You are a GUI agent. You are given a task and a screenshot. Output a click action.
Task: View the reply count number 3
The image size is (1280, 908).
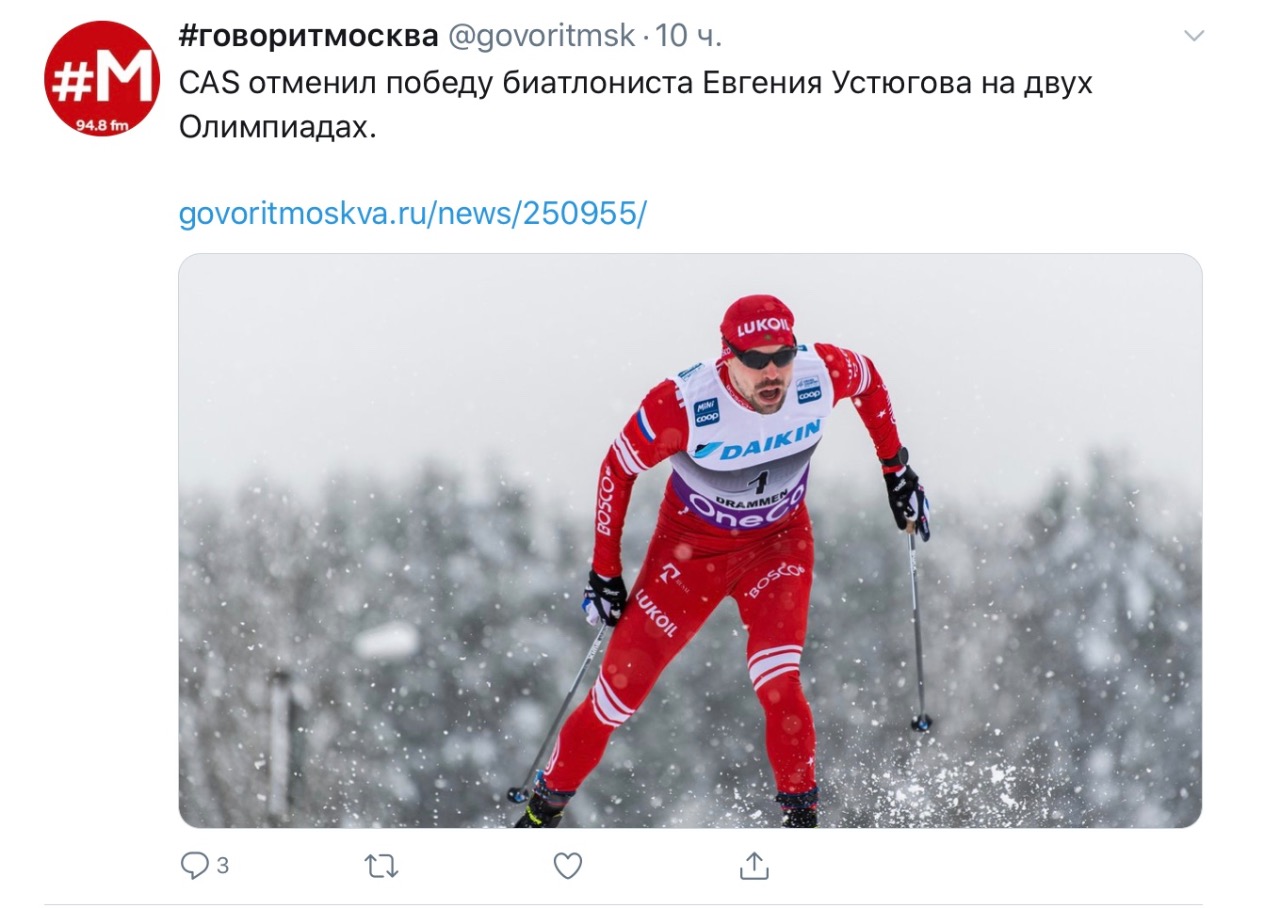[222, 866]
